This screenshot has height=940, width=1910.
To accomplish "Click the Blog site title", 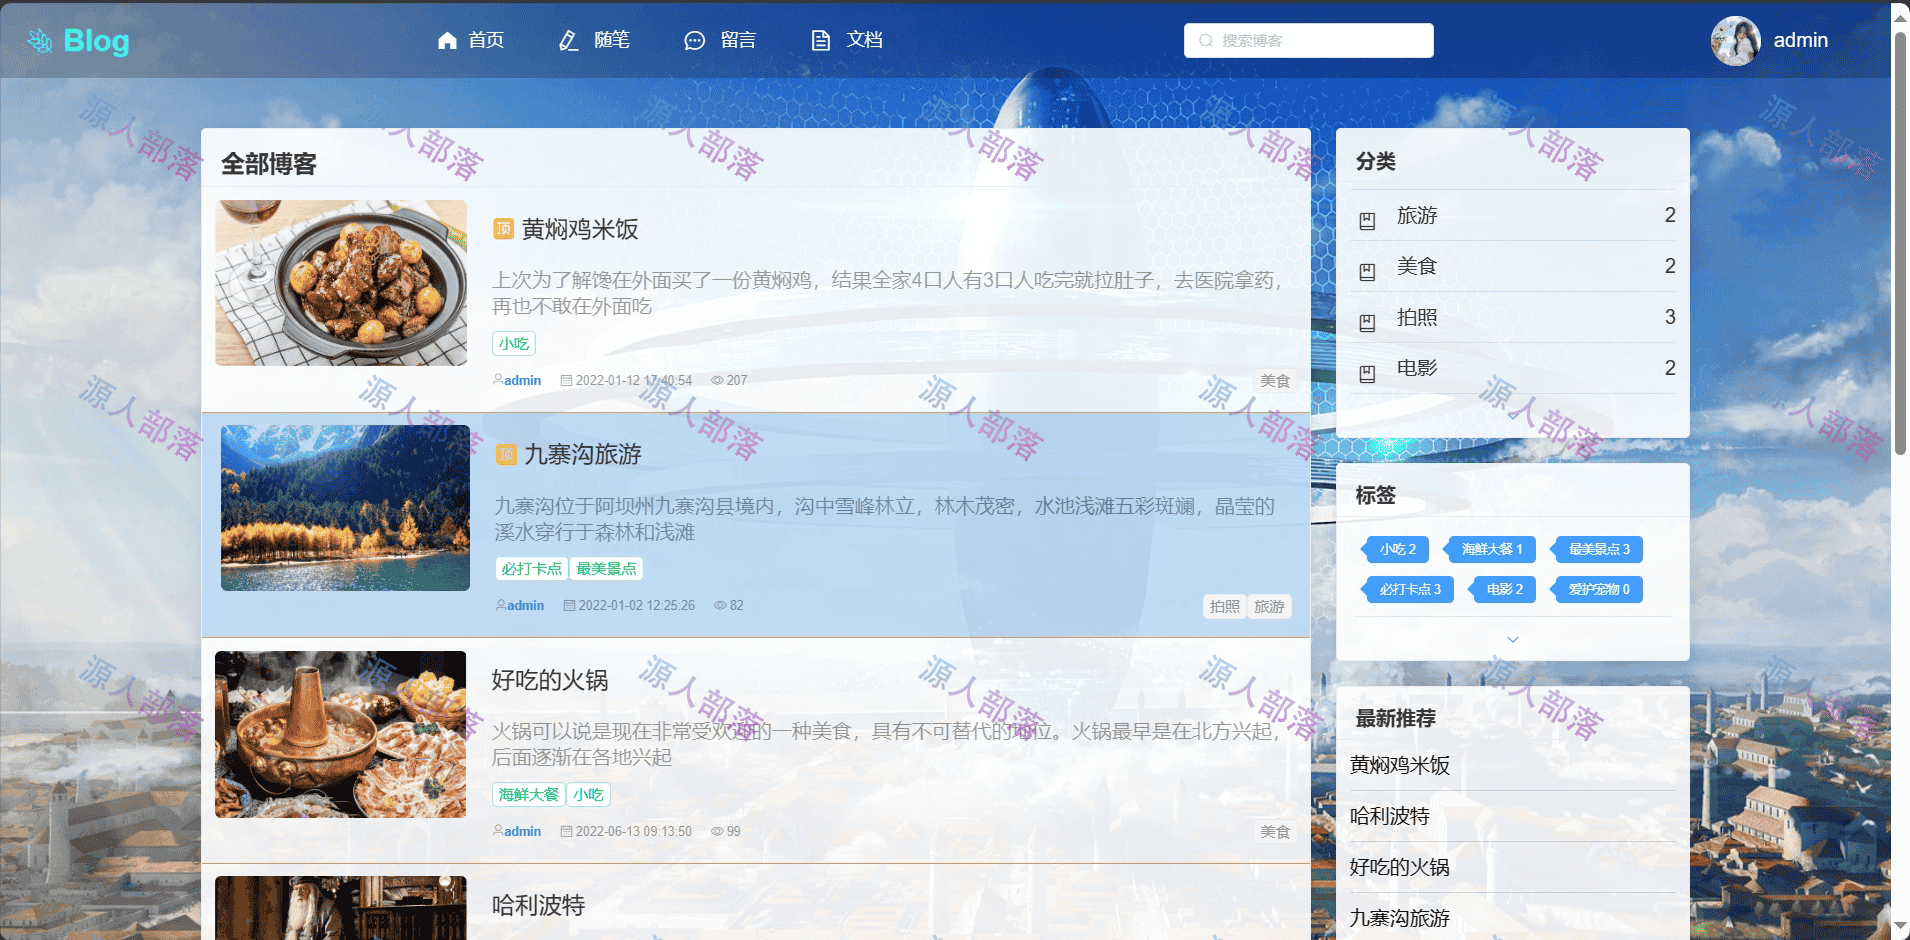I will point(96,41).
